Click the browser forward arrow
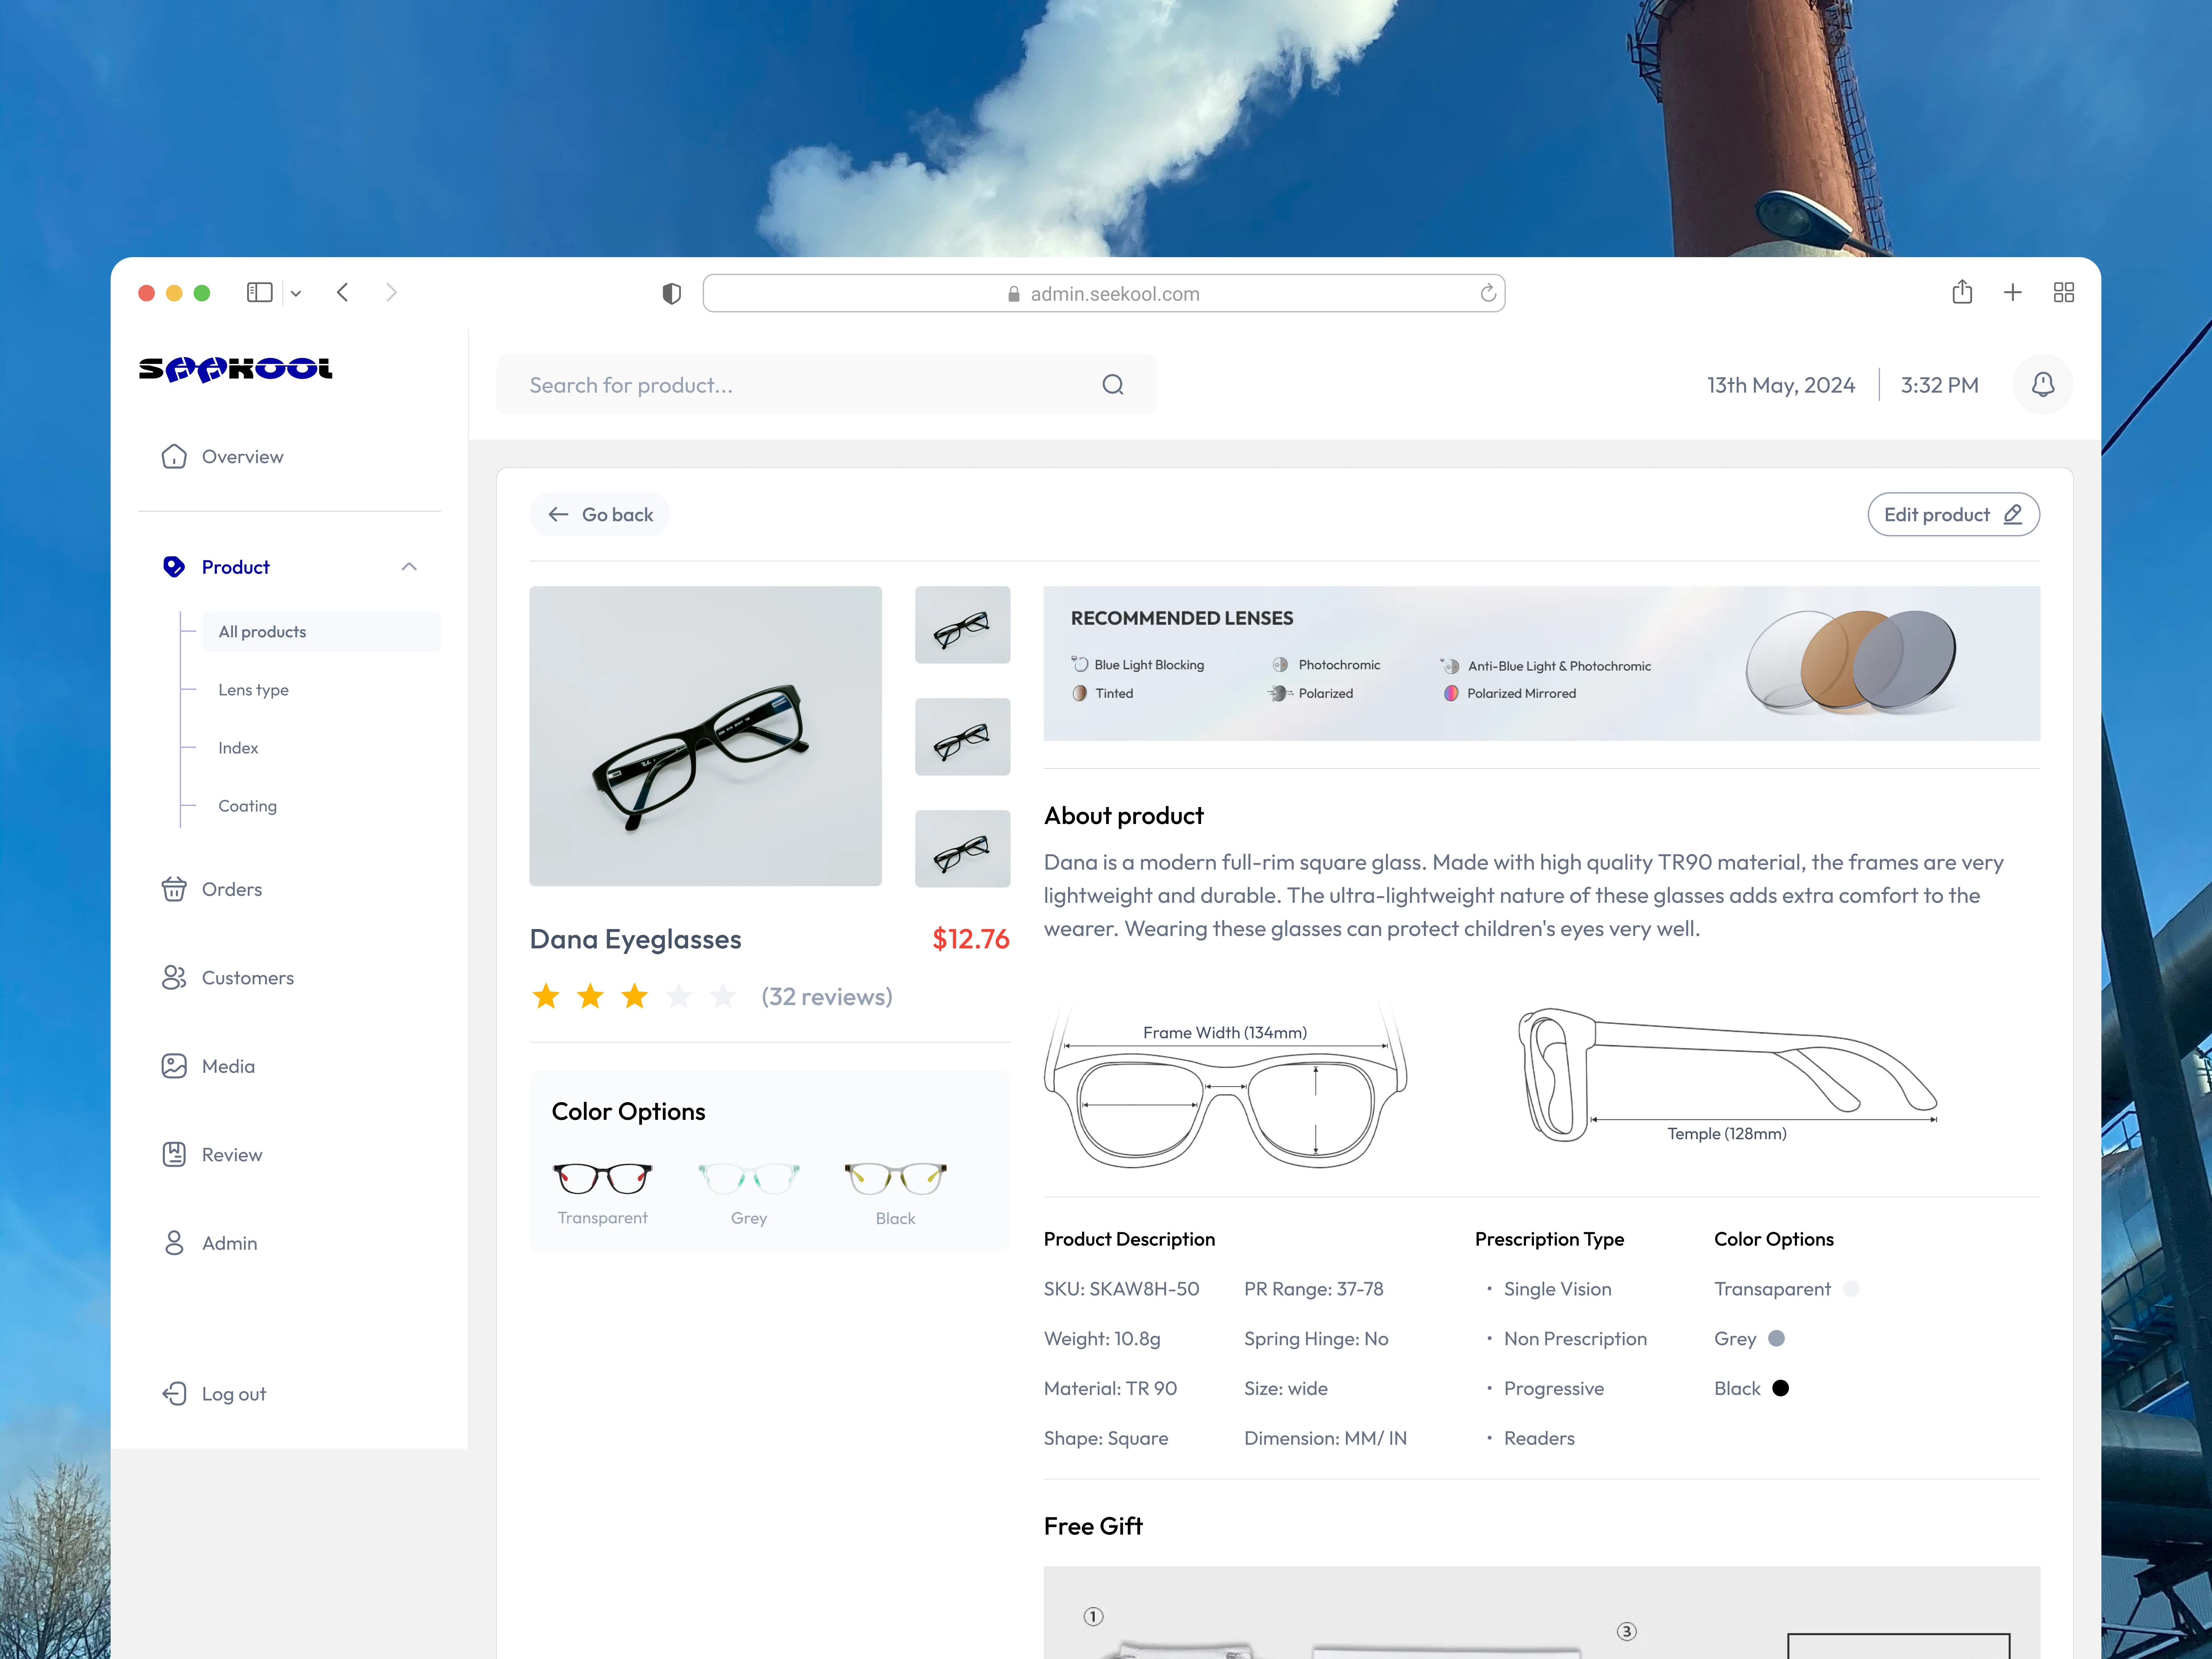This screenshot has width=2212, height=1659. coord(391,292)
